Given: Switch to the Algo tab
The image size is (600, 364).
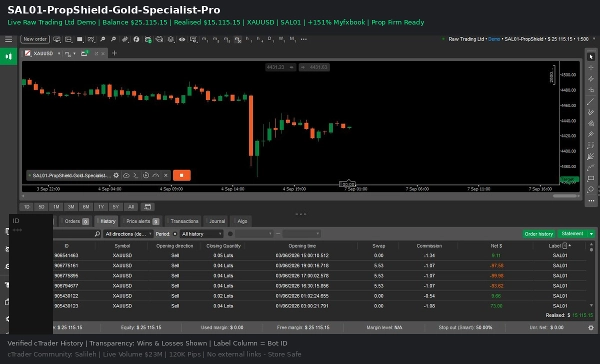Looking at the screenshot, I should 242,221.
